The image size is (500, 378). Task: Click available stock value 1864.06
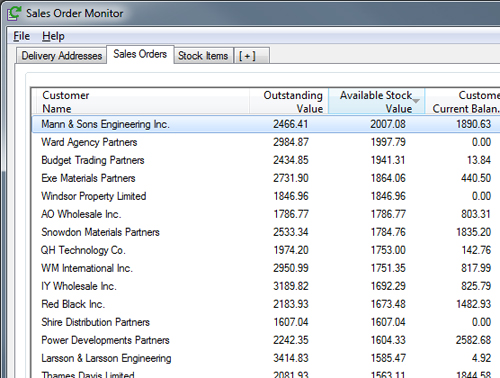point(388,178)
